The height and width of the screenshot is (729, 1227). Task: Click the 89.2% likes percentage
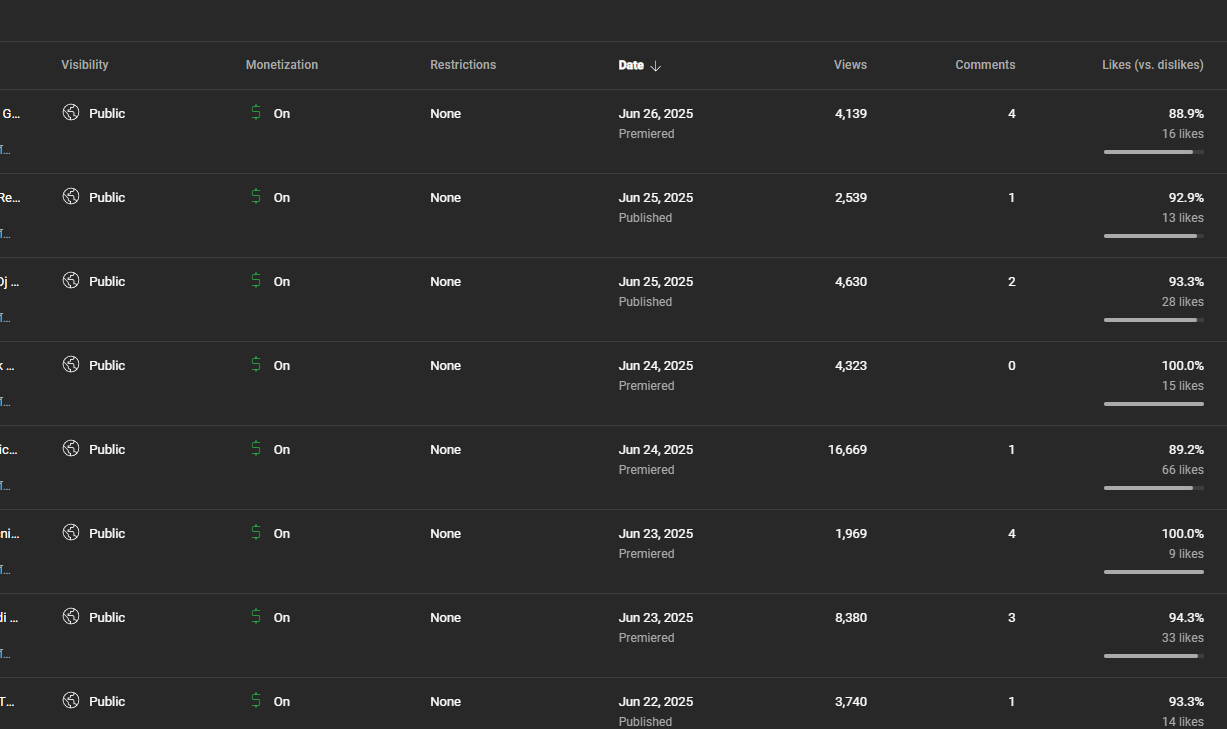coord(1186,450)
